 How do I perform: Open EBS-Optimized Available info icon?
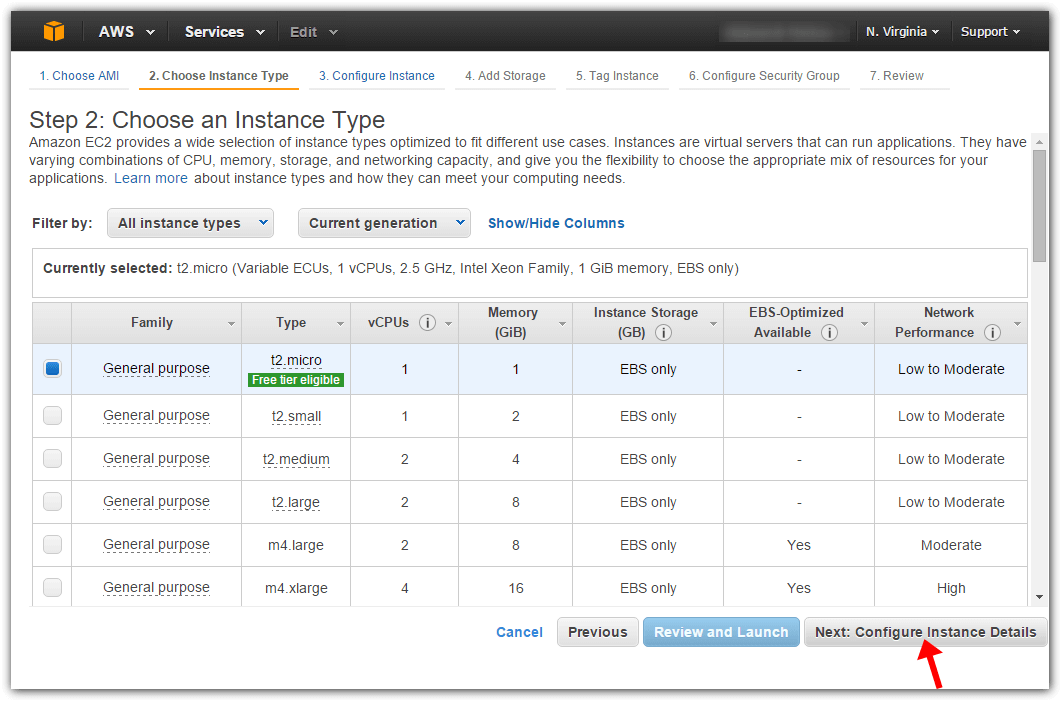click(830, 333)
